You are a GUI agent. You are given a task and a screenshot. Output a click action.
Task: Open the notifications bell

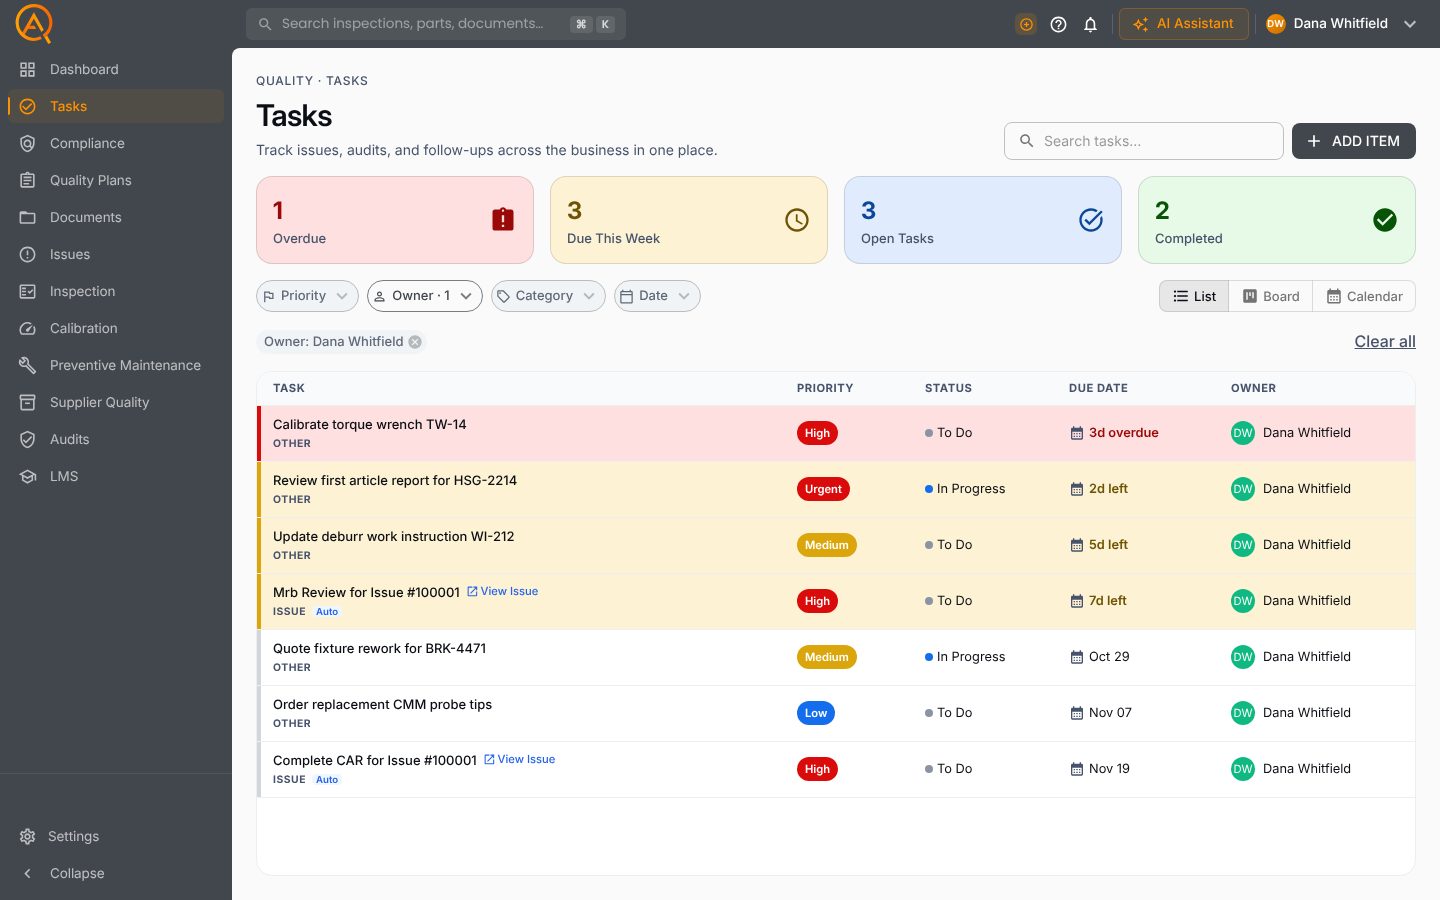click(x=1090, y=24)
